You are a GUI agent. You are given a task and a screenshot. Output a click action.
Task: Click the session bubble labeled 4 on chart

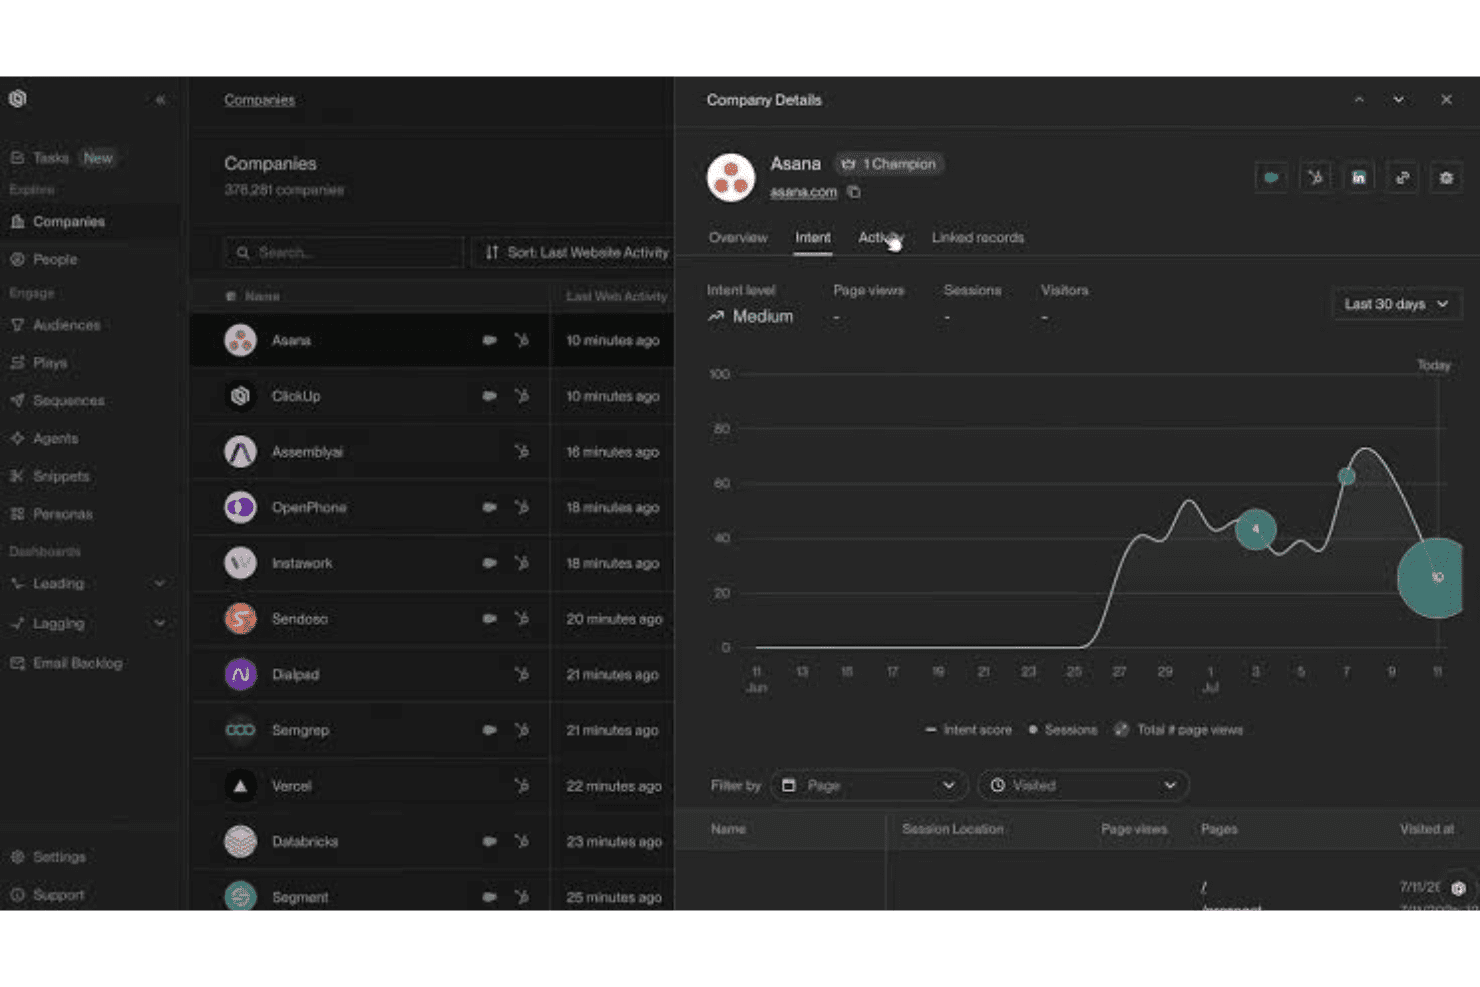pos(1255,529)
